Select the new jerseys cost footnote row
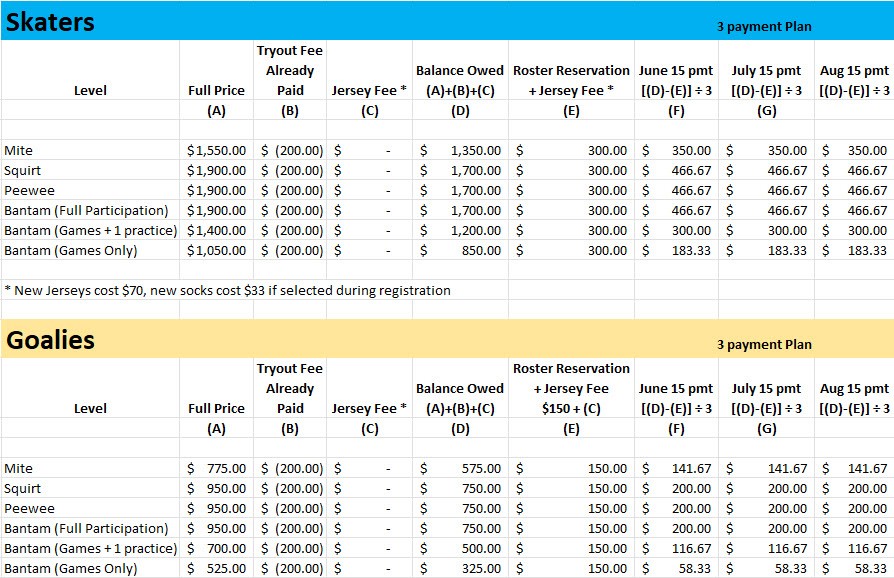This screenshot has height=578, width=894. [228, 291]
